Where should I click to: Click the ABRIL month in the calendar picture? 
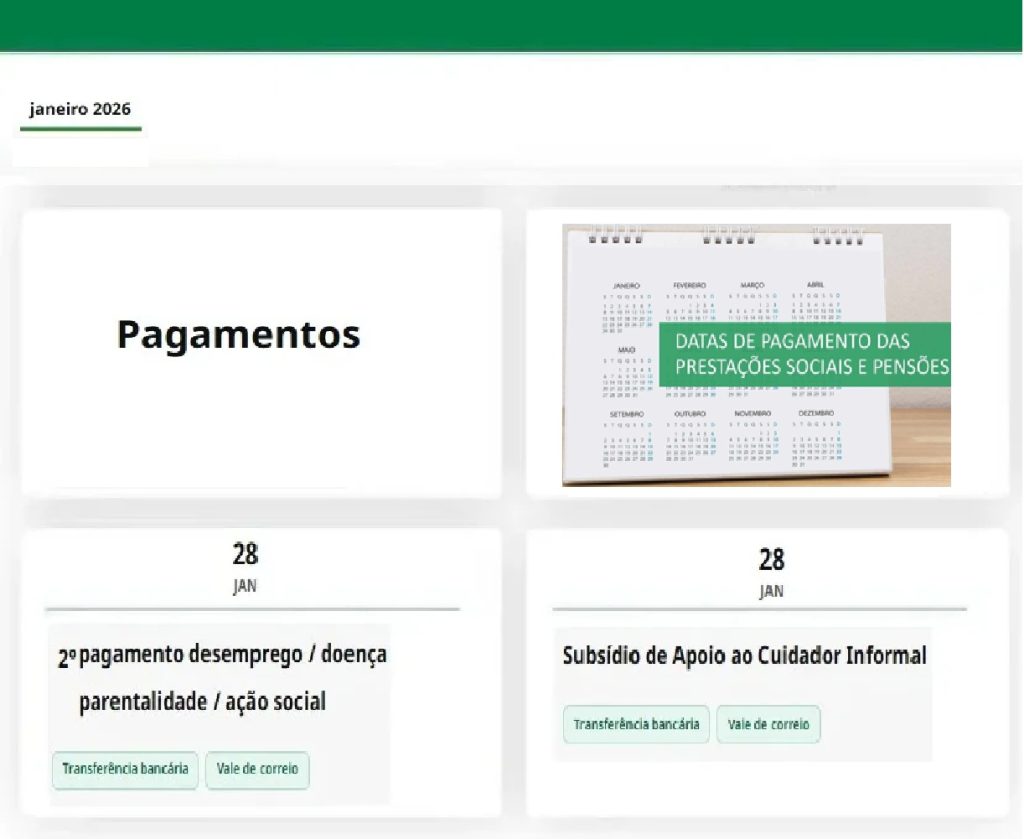tap(815, 286)
